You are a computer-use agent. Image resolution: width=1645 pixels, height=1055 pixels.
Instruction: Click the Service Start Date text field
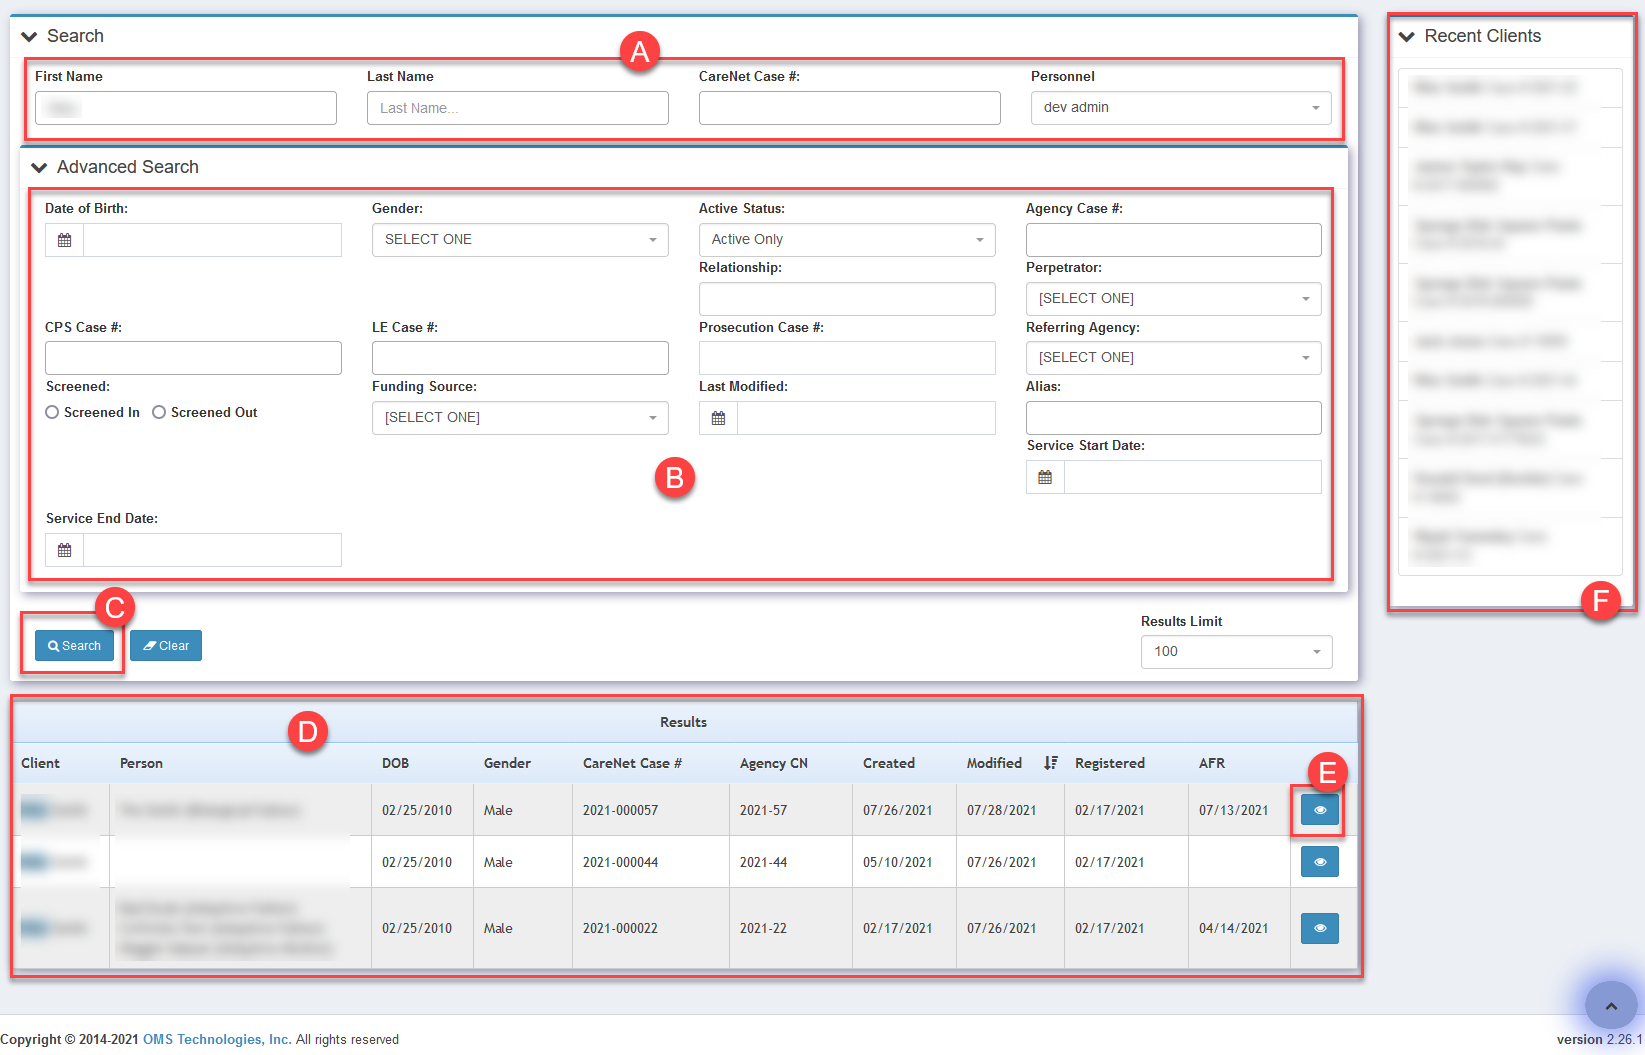1193,477
